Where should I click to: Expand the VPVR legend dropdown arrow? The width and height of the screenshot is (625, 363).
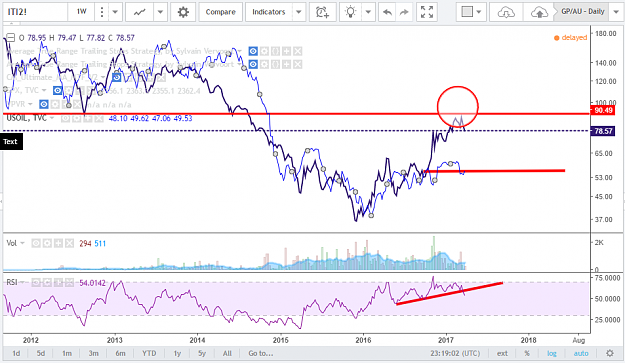pyautogui.click(x=31, y=104)
